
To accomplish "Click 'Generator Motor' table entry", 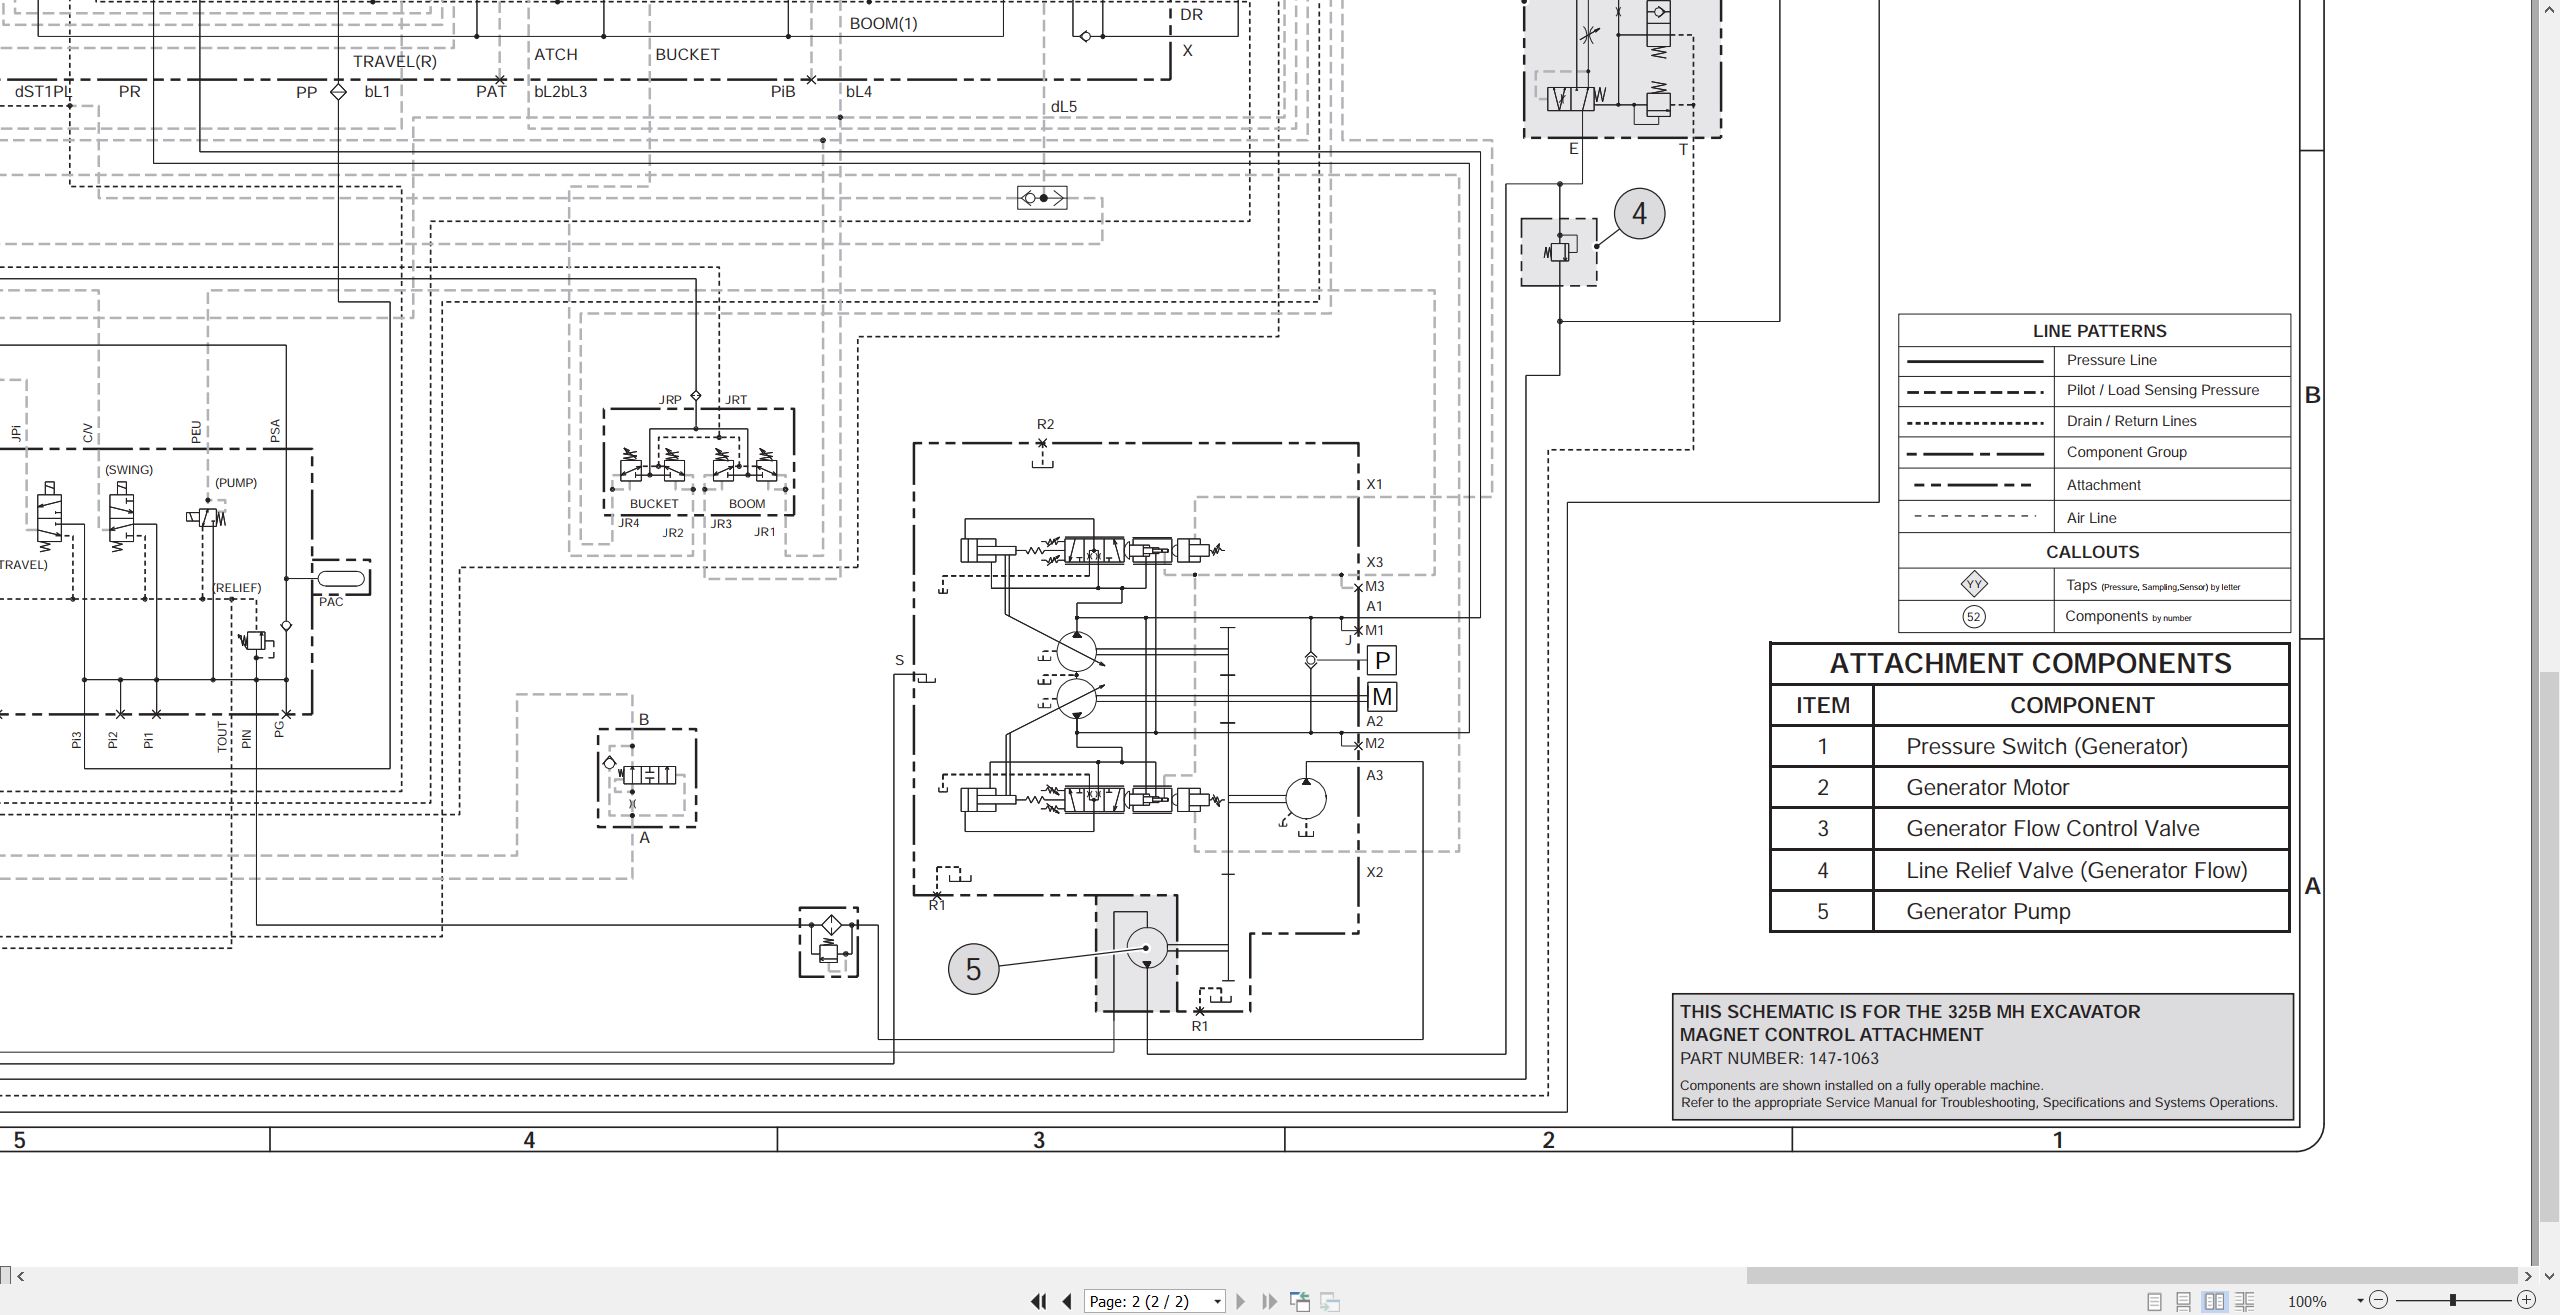I will tap(1987, 787).
